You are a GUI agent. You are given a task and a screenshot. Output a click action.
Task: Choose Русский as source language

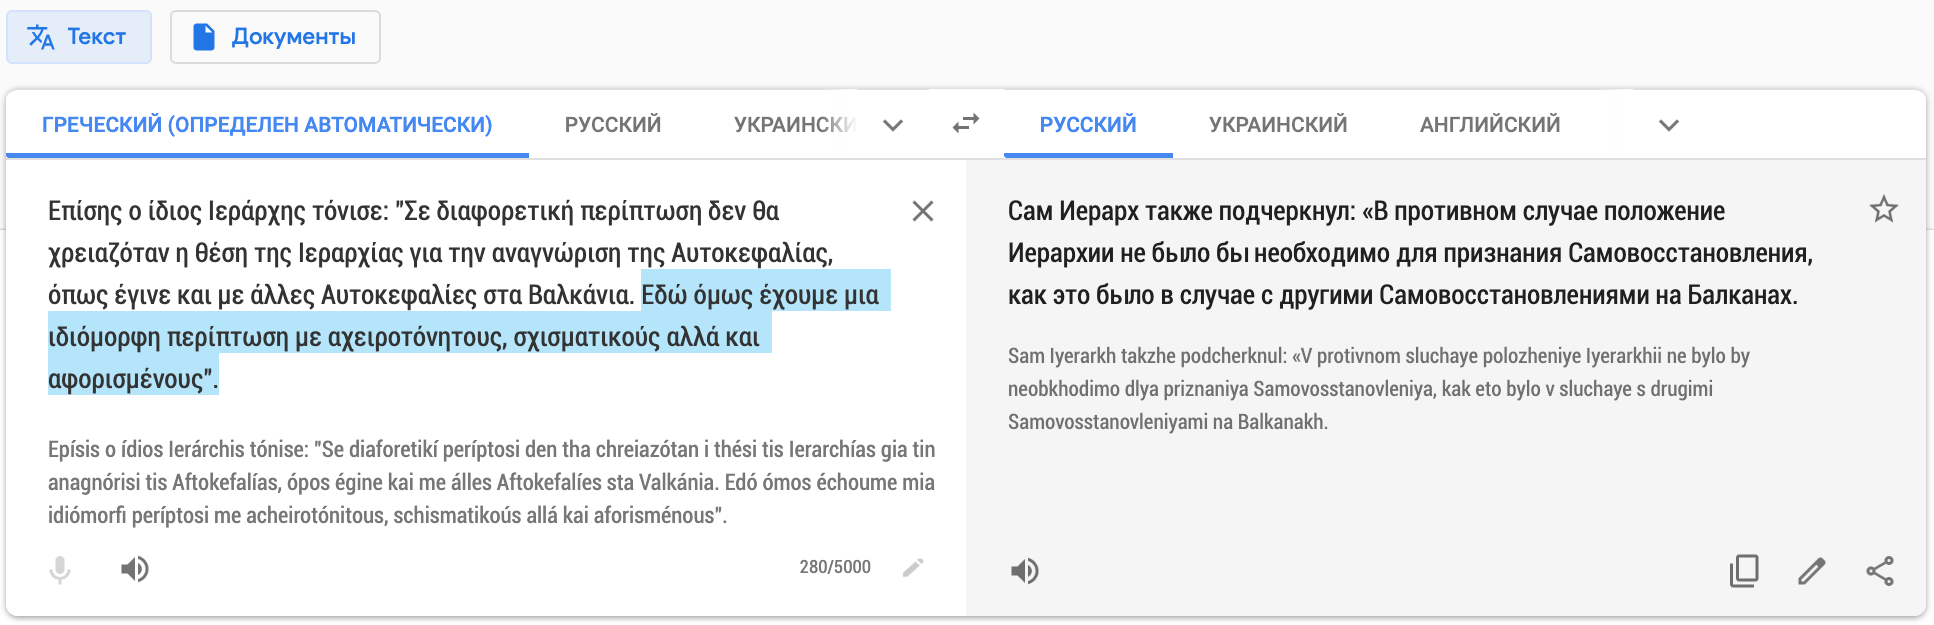(x=613, y=125)
